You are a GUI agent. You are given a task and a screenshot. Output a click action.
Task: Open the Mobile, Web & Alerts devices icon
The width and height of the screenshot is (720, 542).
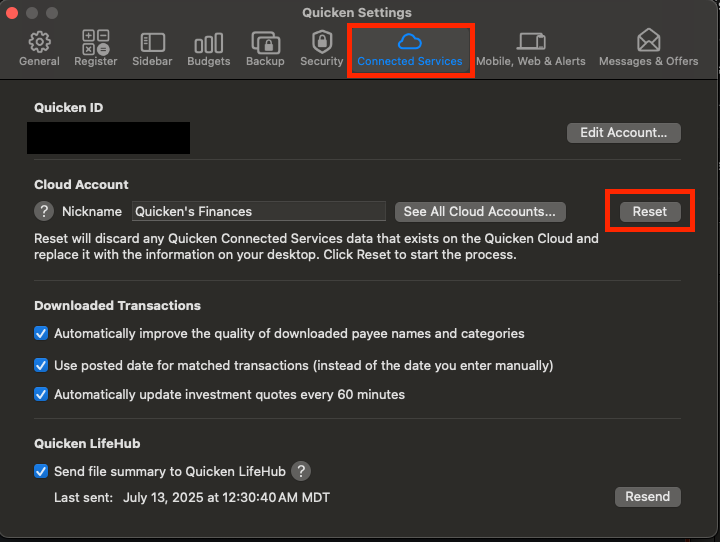click(x=531, y=41)
